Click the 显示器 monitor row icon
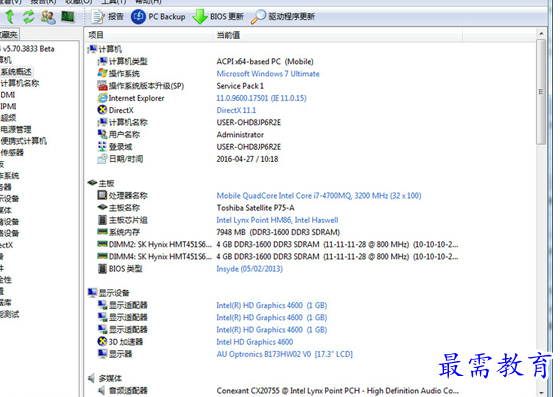This screenshot has height=397, width=560. tap(102, 354)
